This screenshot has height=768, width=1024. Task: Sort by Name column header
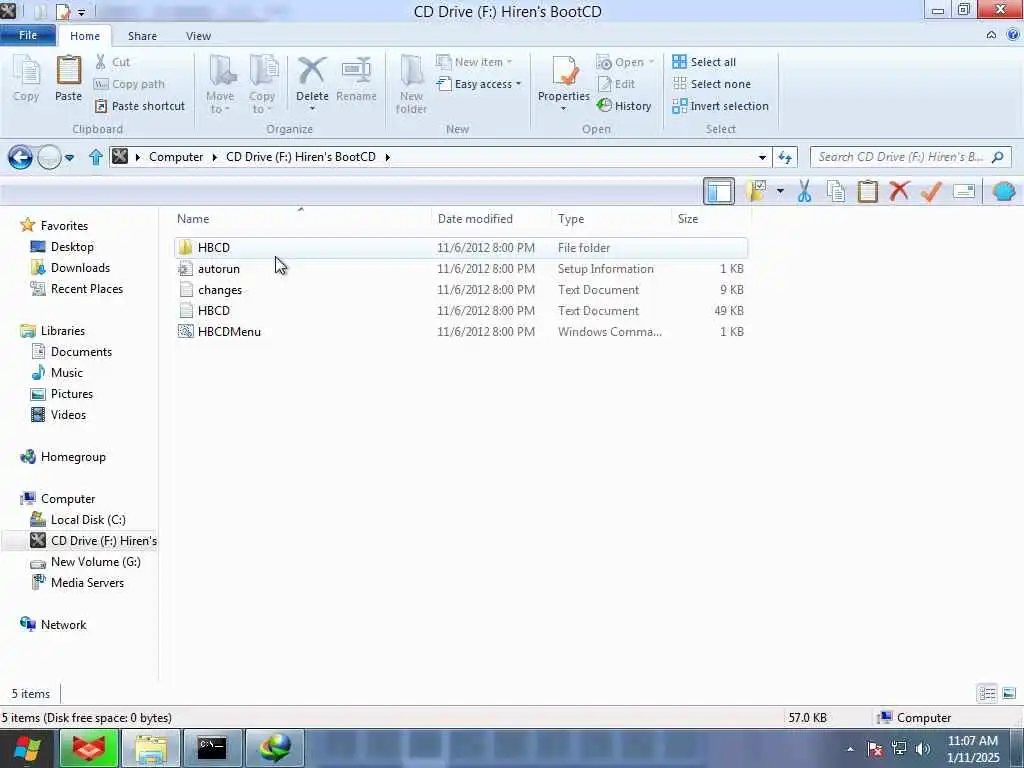[193, 219]
